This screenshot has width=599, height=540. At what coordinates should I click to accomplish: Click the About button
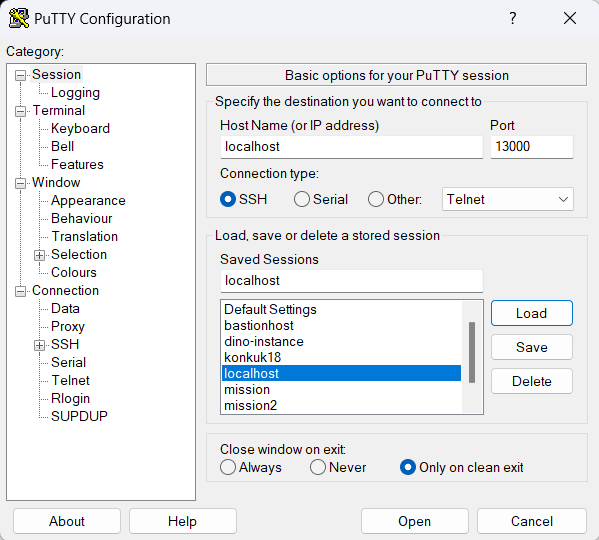point(67,521)
